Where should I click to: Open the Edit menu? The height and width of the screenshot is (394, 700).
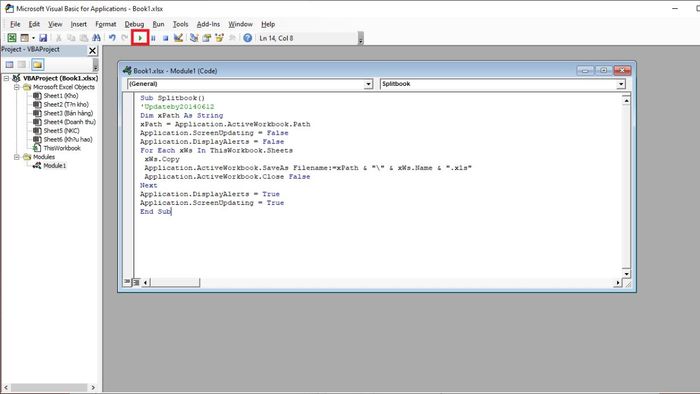pyautogui.click(x=34, y=24)
